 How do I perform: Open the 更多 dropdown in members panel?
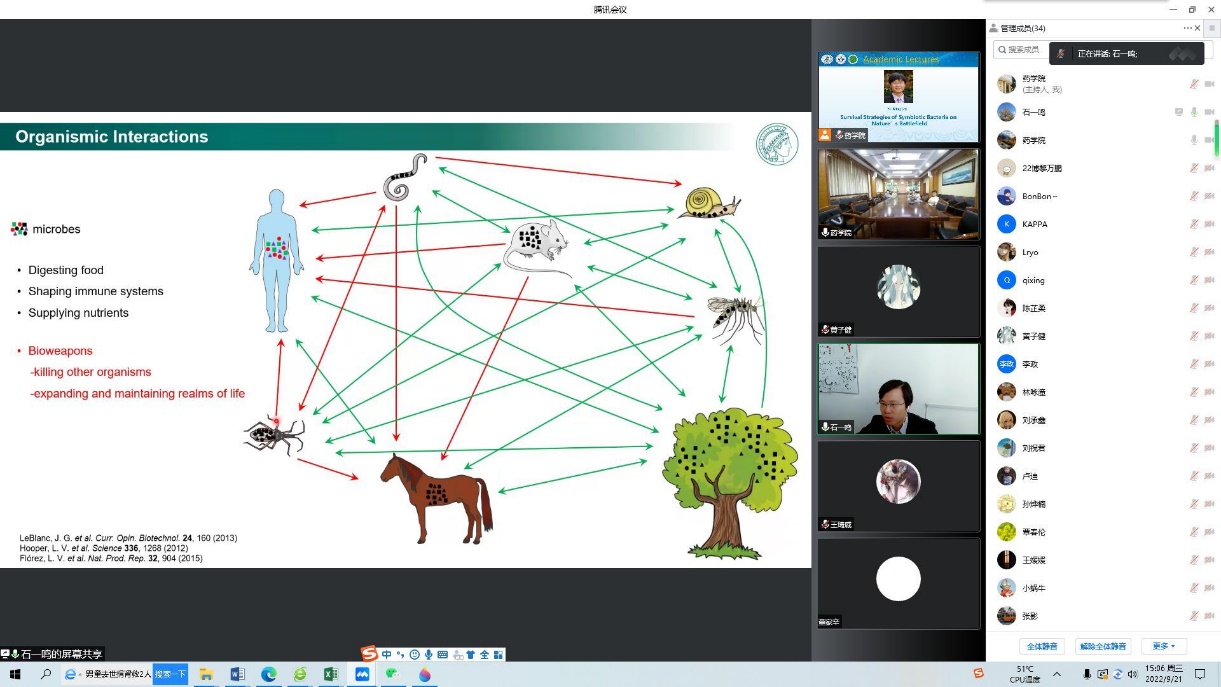coord(1163,646)
